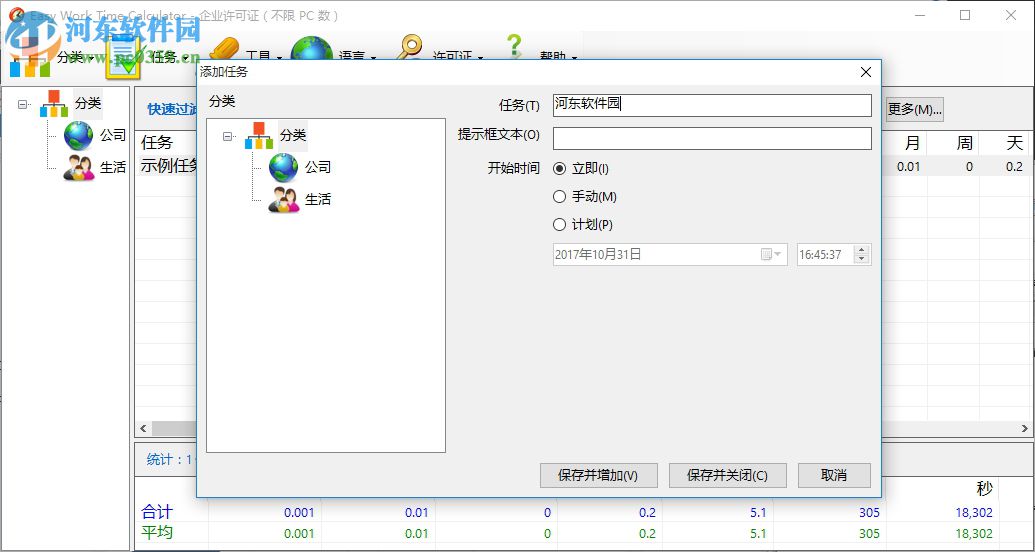Viewport: 1035px width, 552px height.
Task: Click right arrow of horizontal scrollbar
Action: [x=1024, y=429]
